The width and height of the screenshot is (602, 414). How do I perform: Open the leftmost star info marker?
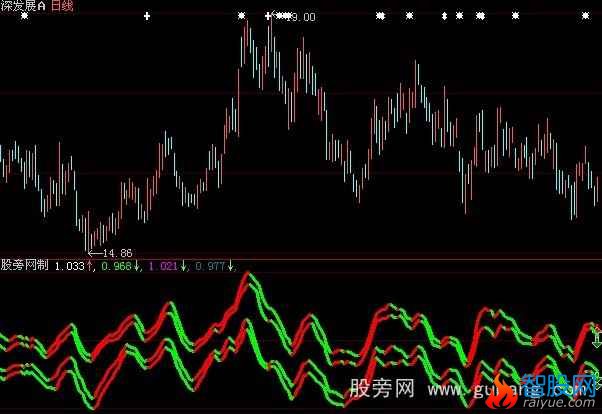tap(25, 16)
